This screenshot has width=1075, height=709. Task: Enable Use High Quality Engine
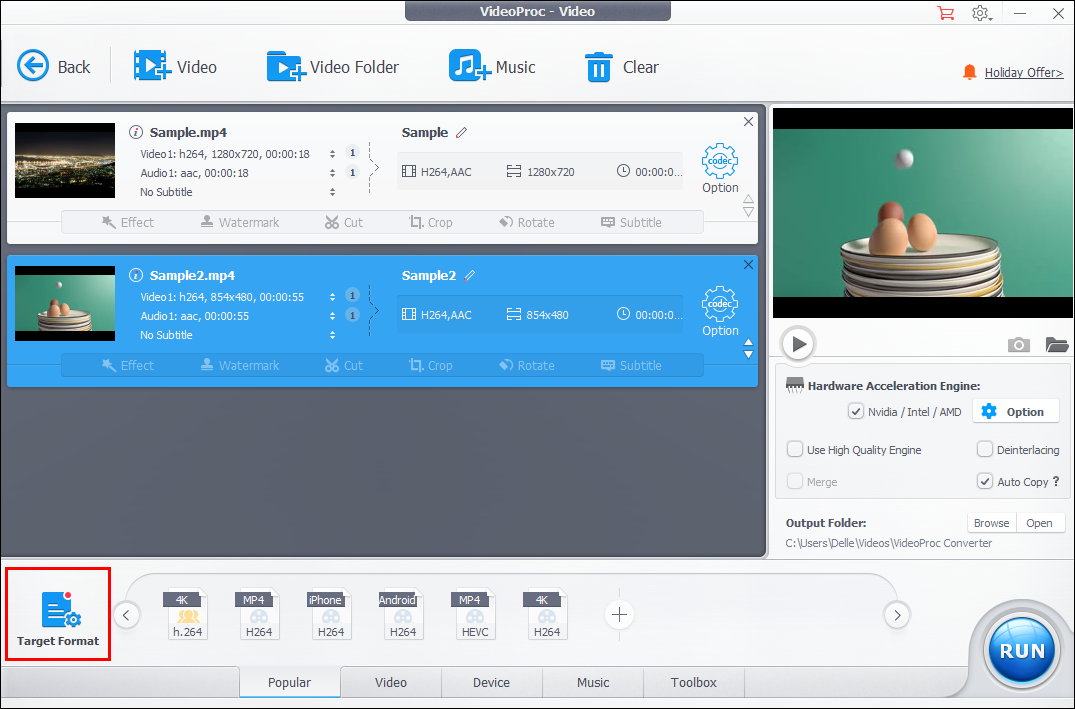795,449
